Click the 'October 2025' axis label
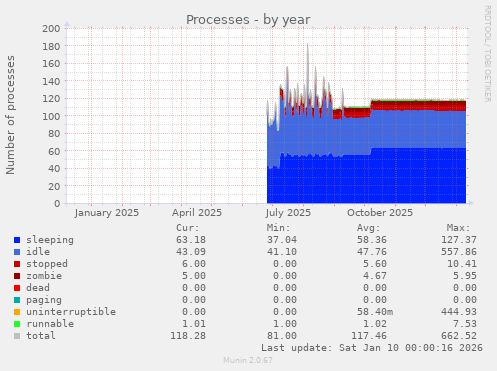This screenshot has height=371, width=497. coord(380,213)
